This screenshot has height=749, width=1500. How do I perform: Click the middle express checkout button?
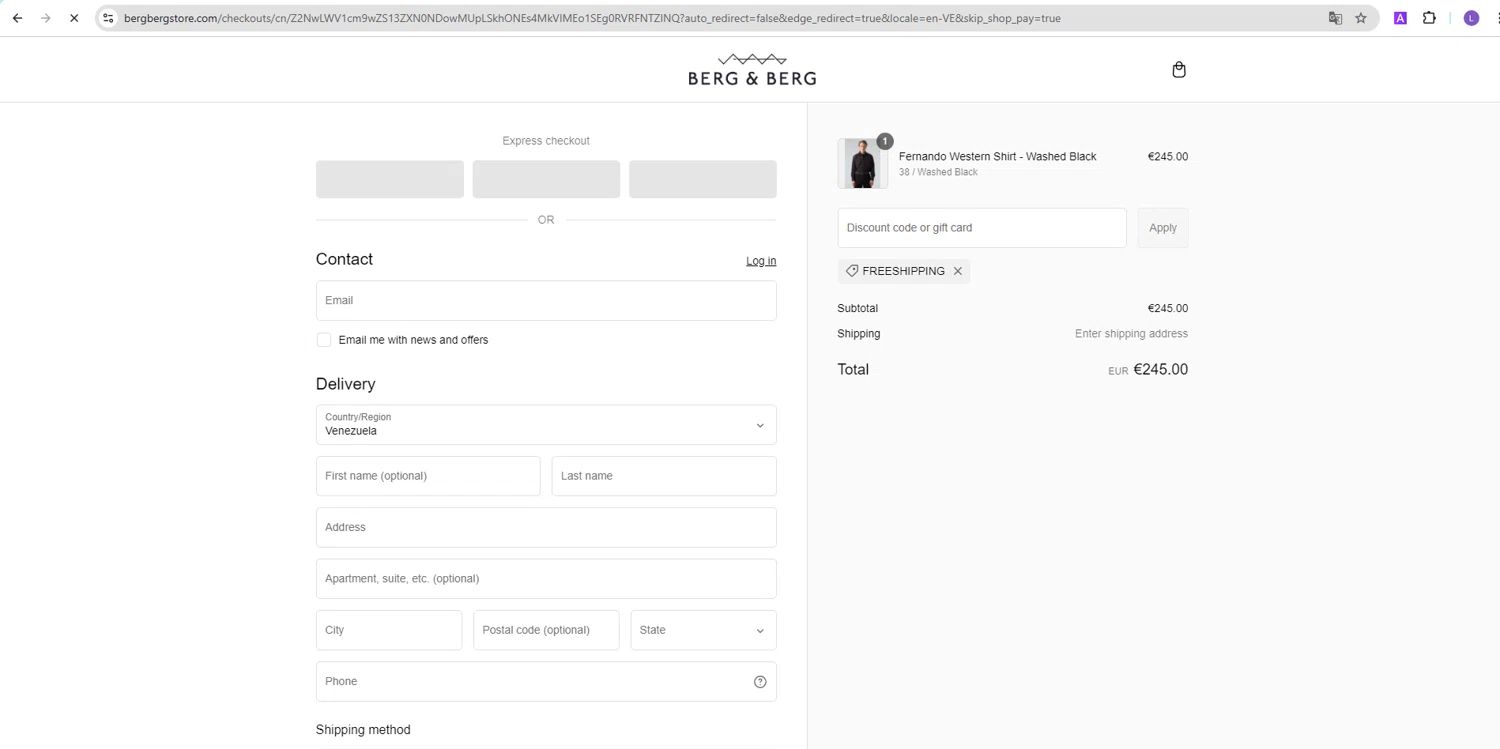tap(546, 179)
